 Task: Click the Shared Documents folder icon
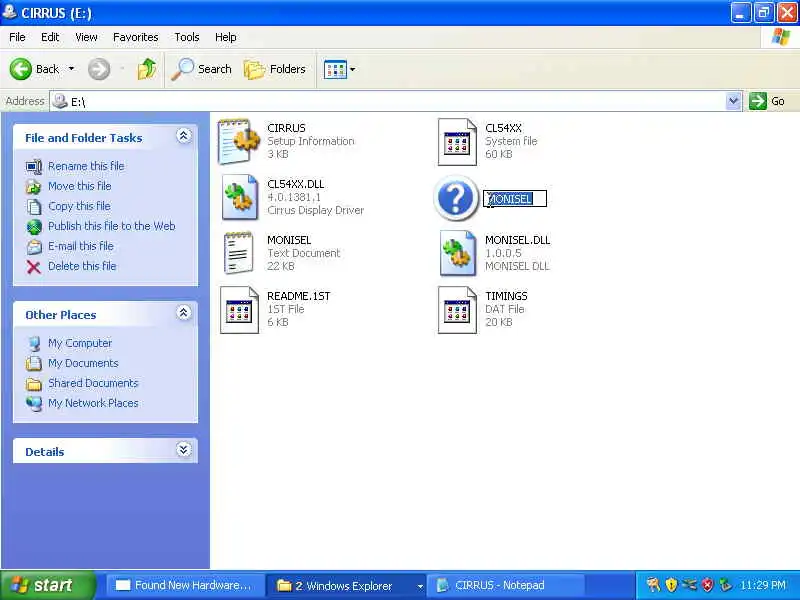coord(34,384)
